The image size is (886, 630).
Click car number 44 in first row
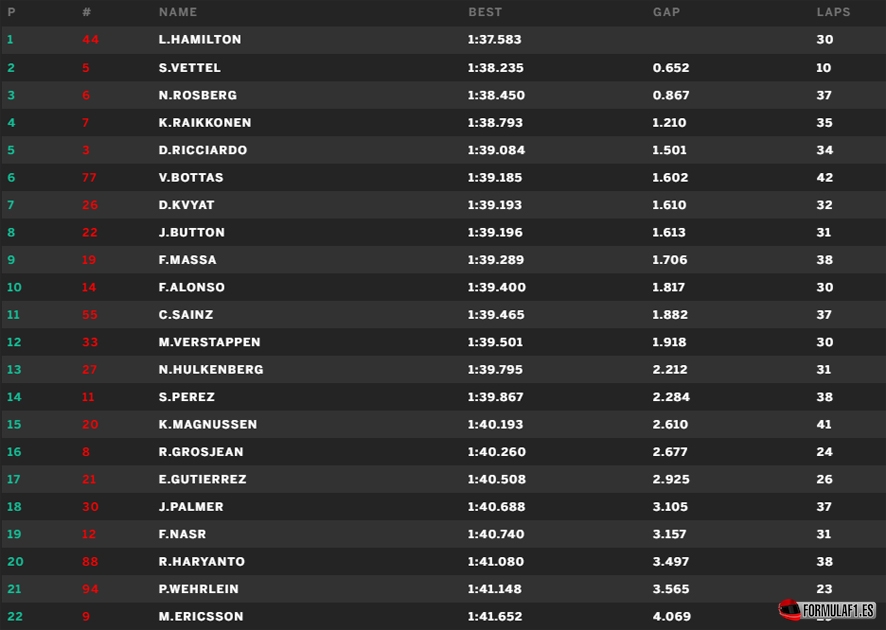[90, 40]
